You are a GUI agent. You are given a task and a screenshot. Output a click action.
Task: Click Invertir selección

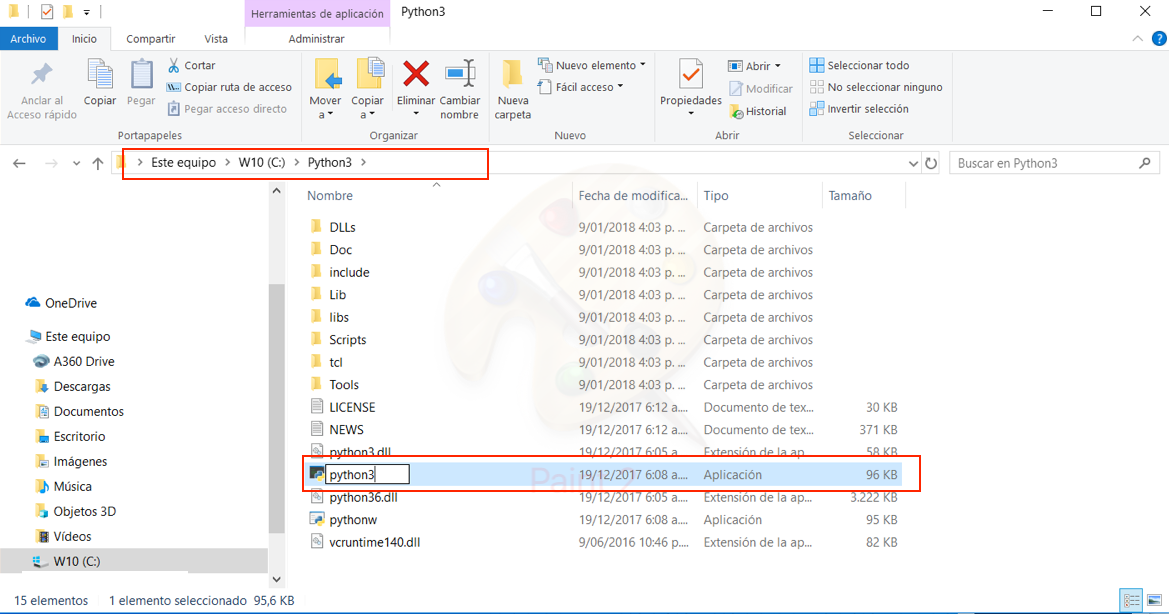tap(860, 109)
